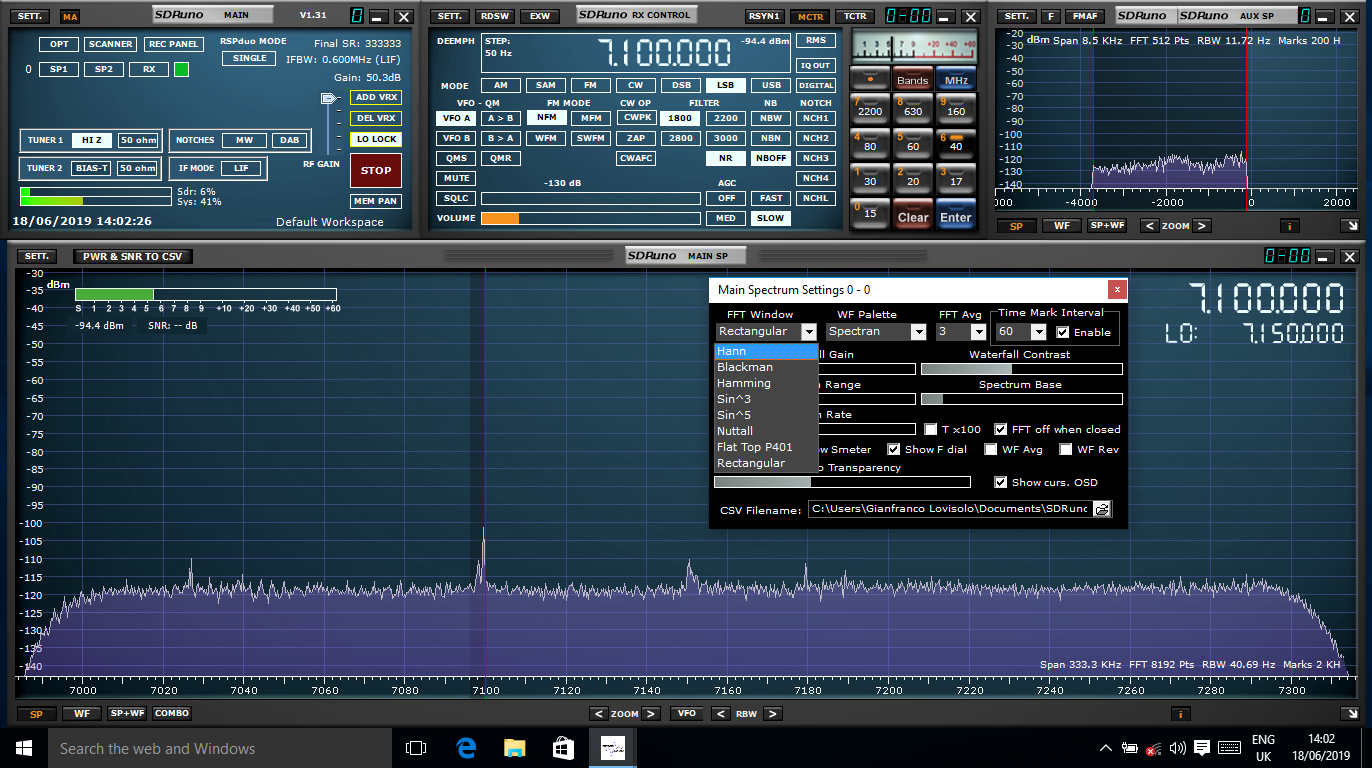Viewport: 1372px width, 768px height.
Task: Click the CSV Filename path field
Action: [x=950, y=509]
